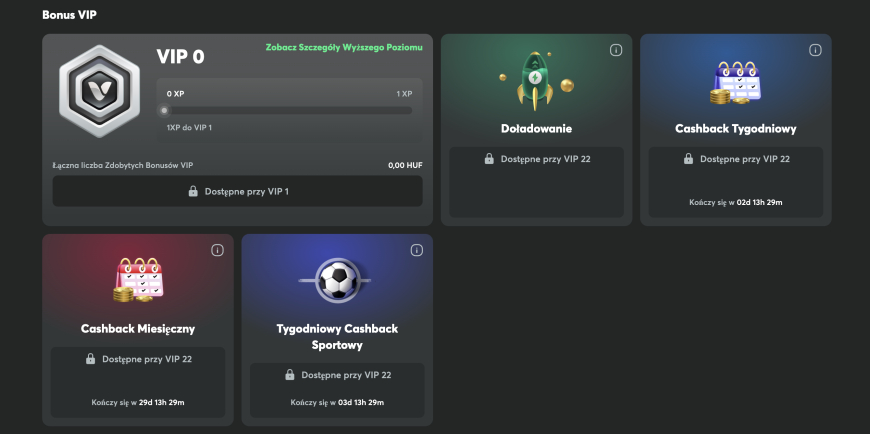Click the info icon on Doładowanie card

tap(616, 50)
